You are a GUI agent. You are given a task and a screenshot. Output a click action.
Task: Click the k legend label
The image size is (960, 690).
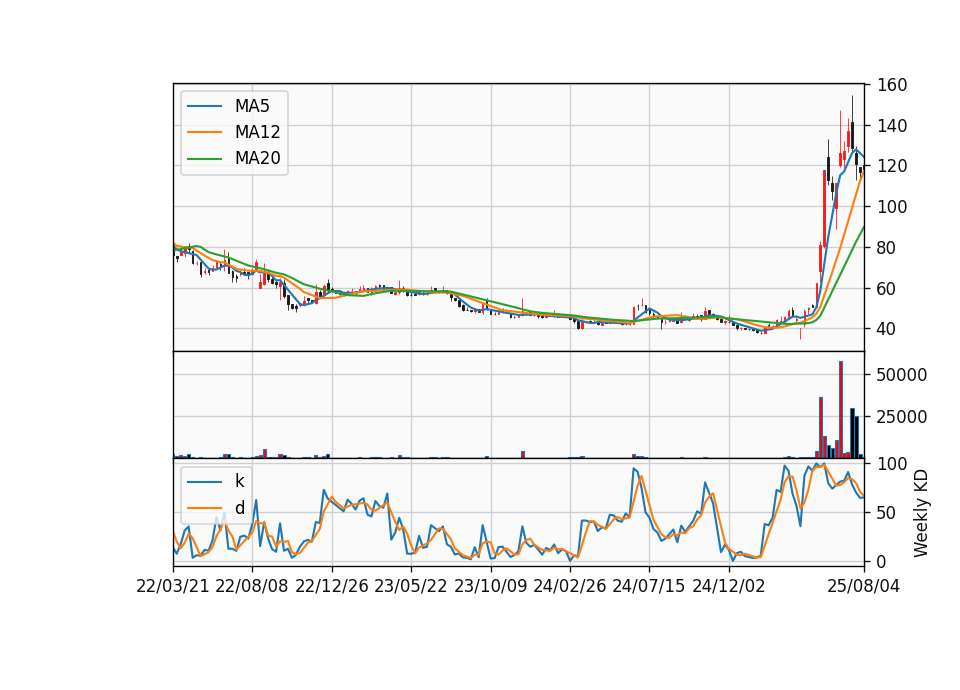tap(239, 481)
